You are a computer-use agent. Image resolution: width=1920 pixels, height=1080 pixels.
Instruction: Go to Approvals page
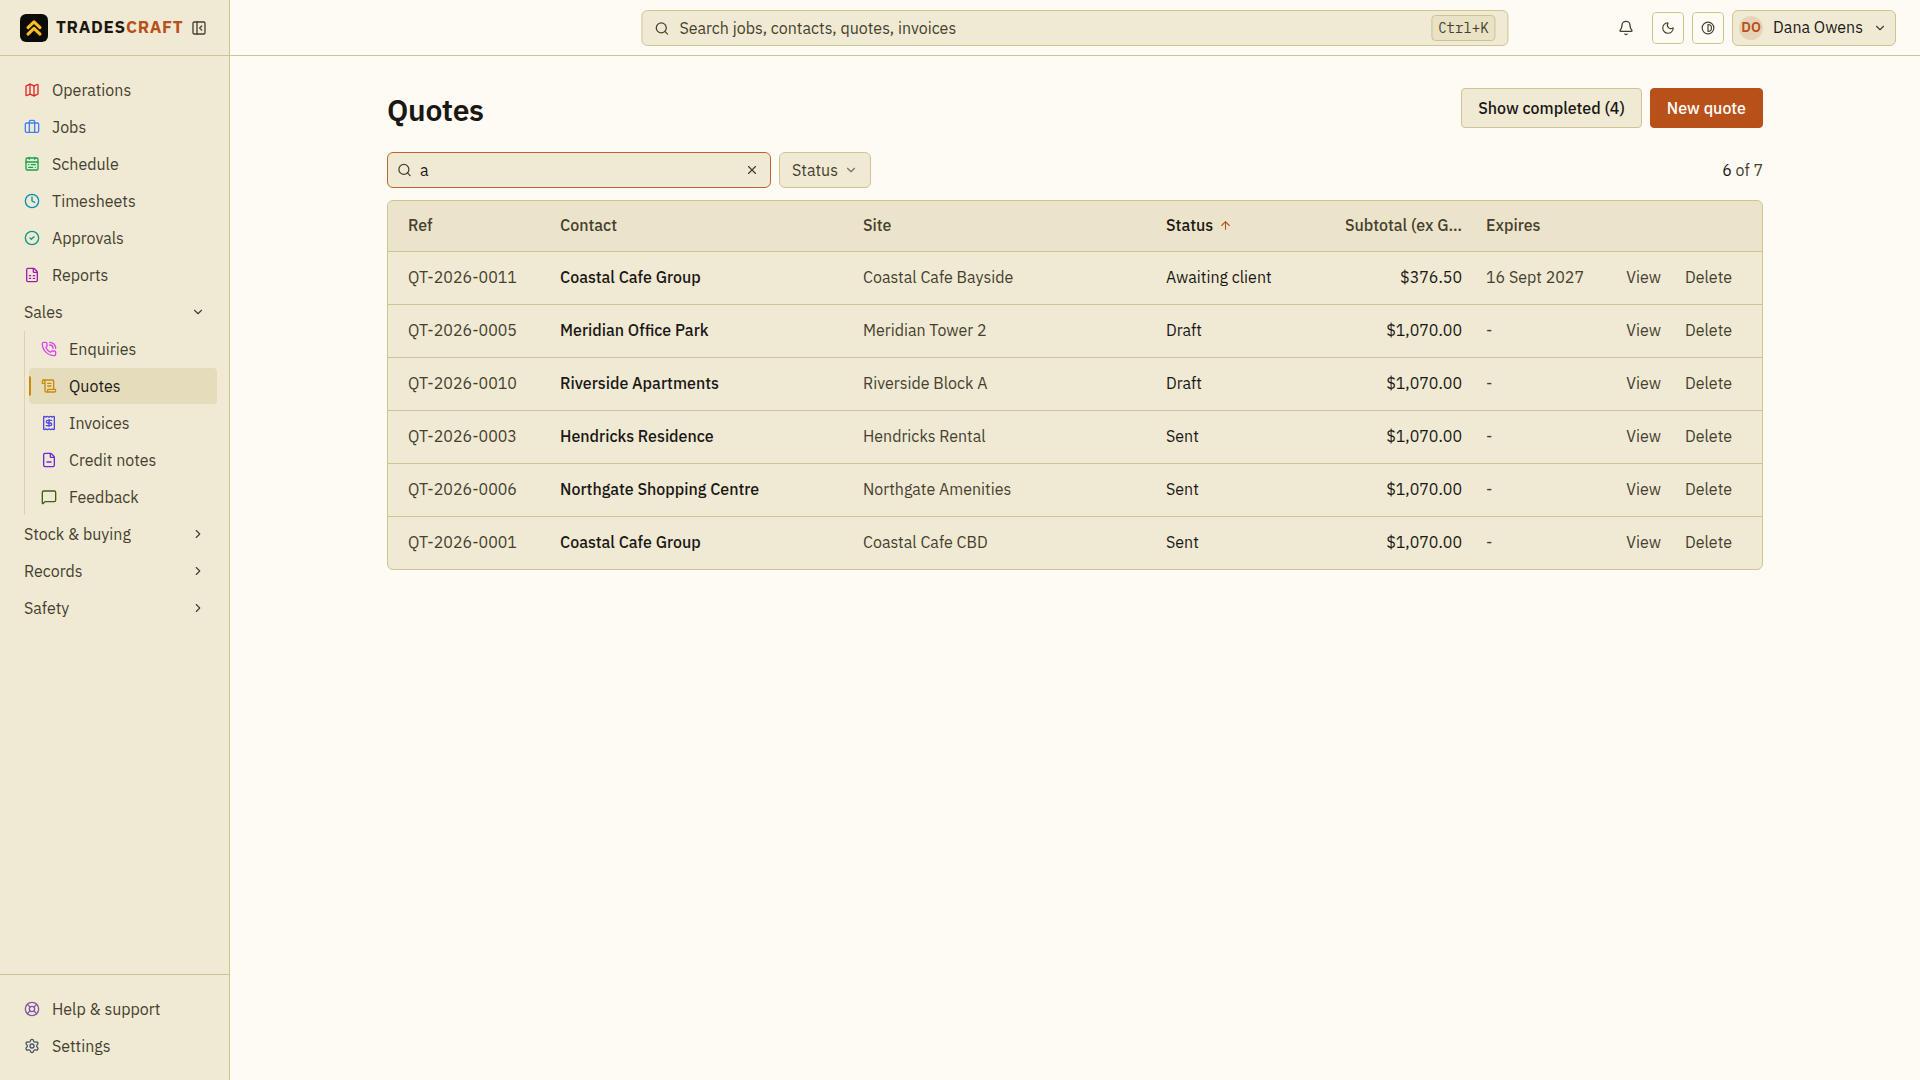click(114, 238)
